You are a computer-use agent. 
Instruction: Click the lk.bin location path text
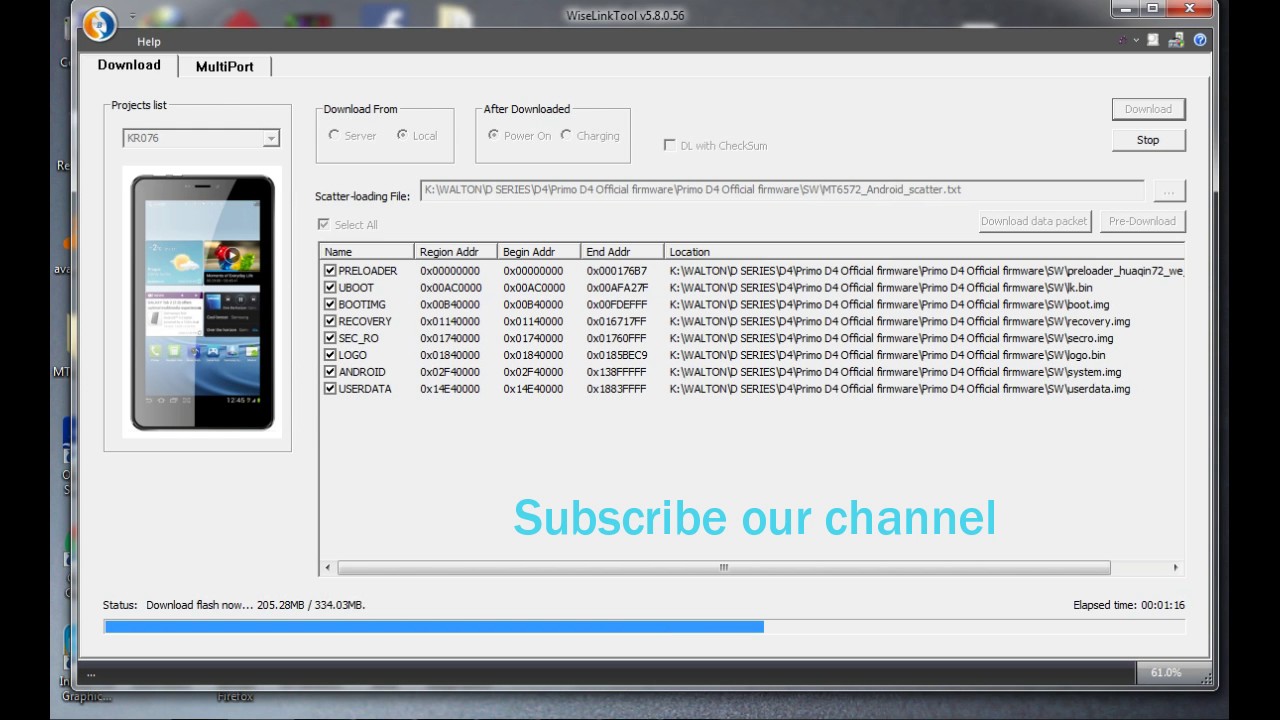pos(881,288)
